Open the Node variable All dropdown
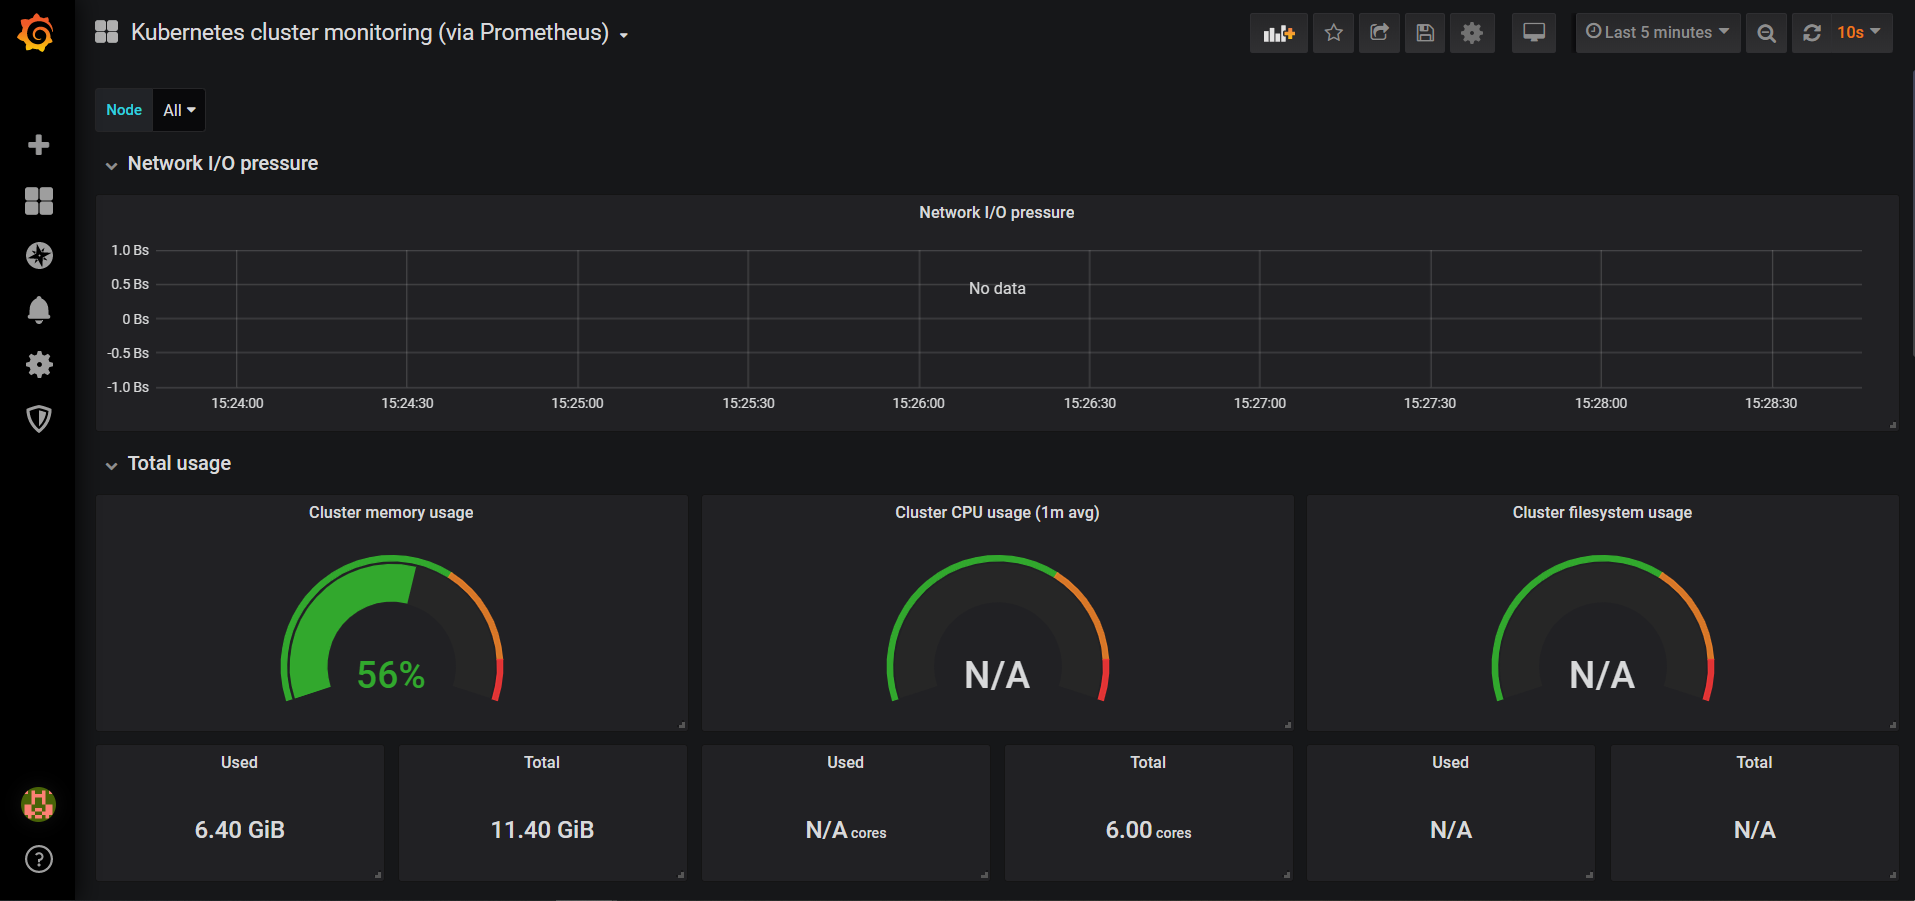 pyautogui.click(x=179, y=110)
